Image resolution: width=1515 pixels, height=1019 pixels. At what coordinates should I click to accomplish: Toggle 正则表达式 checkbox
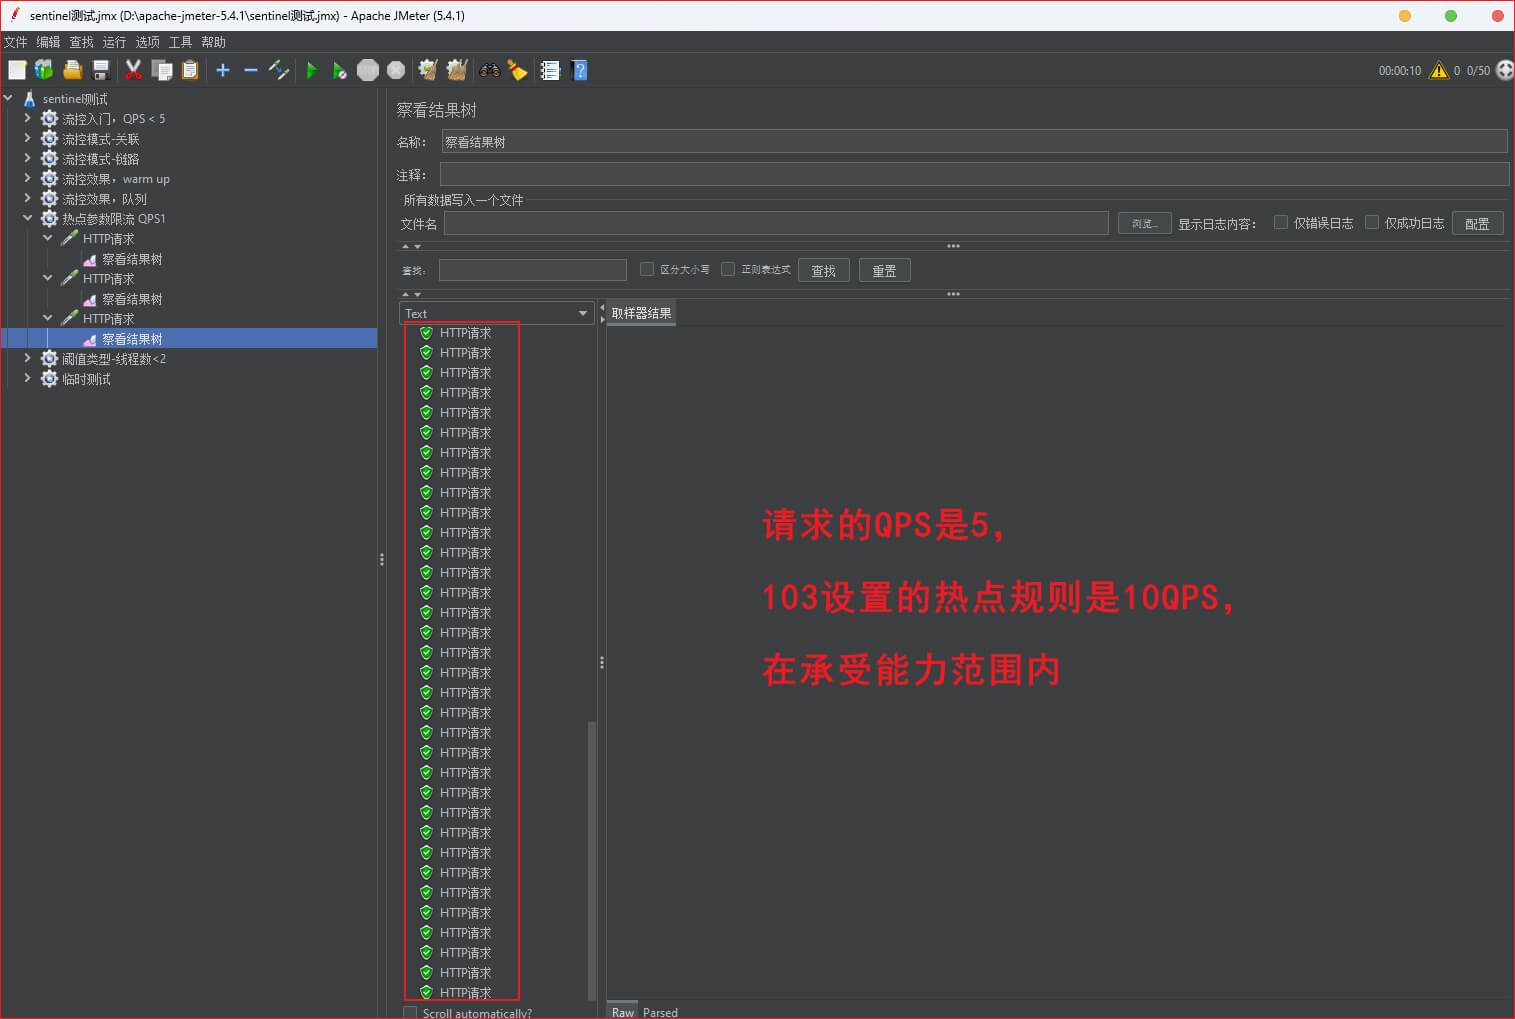coord(728,269)
